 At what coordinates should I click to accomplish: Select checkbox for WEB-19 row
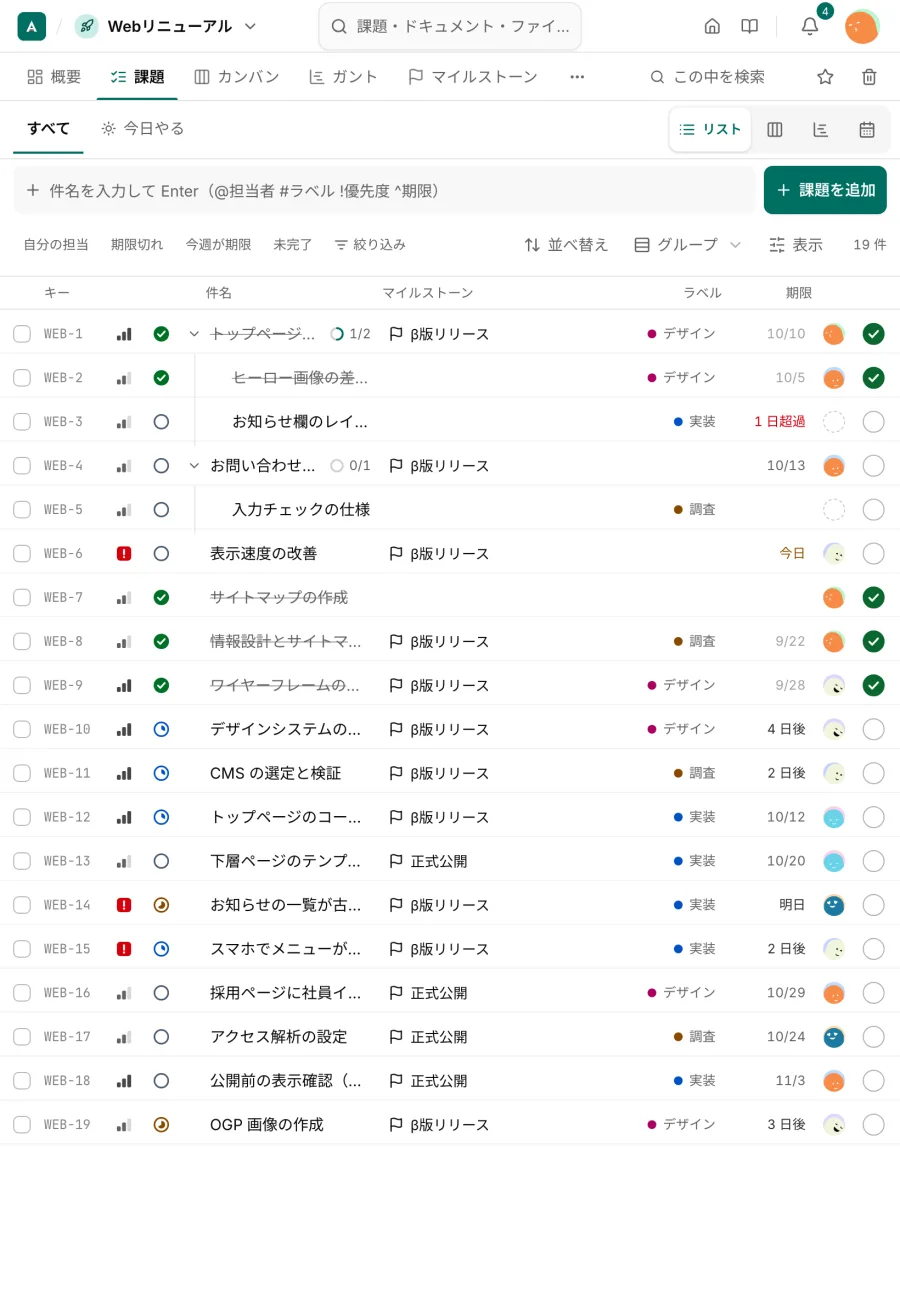[22, 1124]
